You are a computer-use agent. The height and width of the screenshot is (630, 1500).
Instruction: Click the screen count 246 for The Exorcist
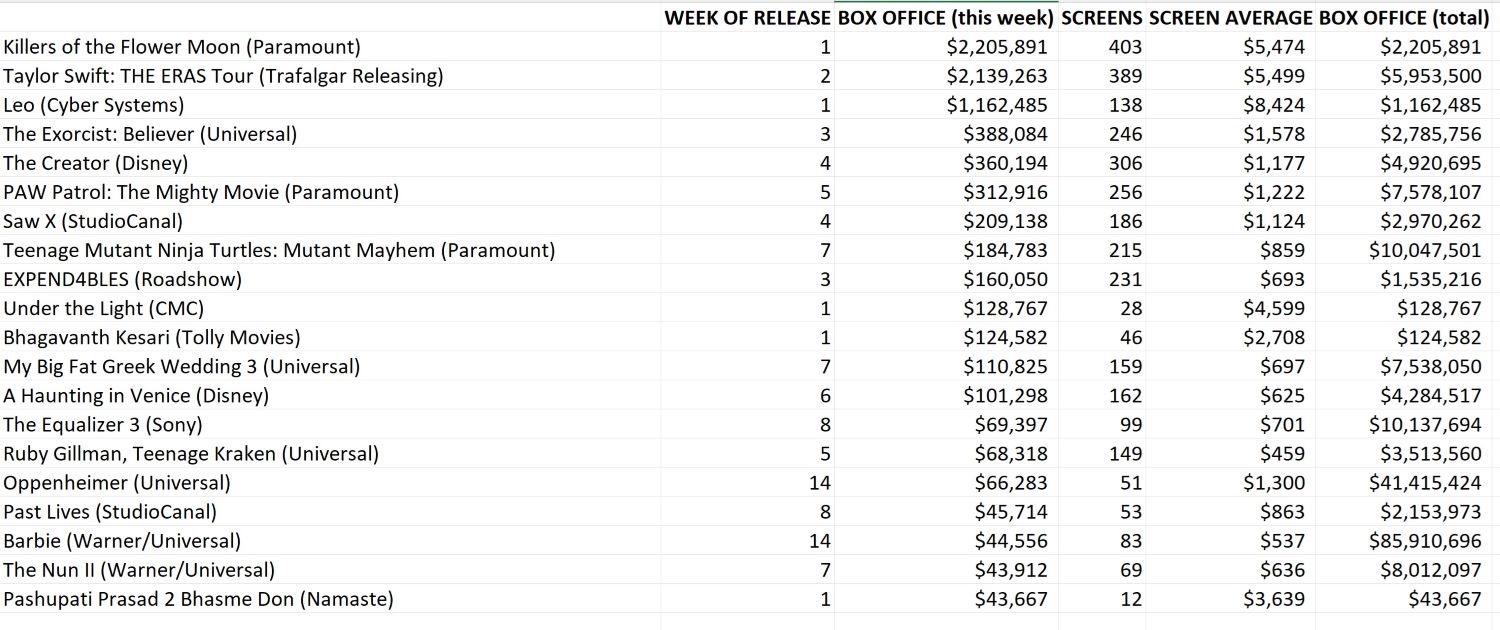[x=1125, y=134]
